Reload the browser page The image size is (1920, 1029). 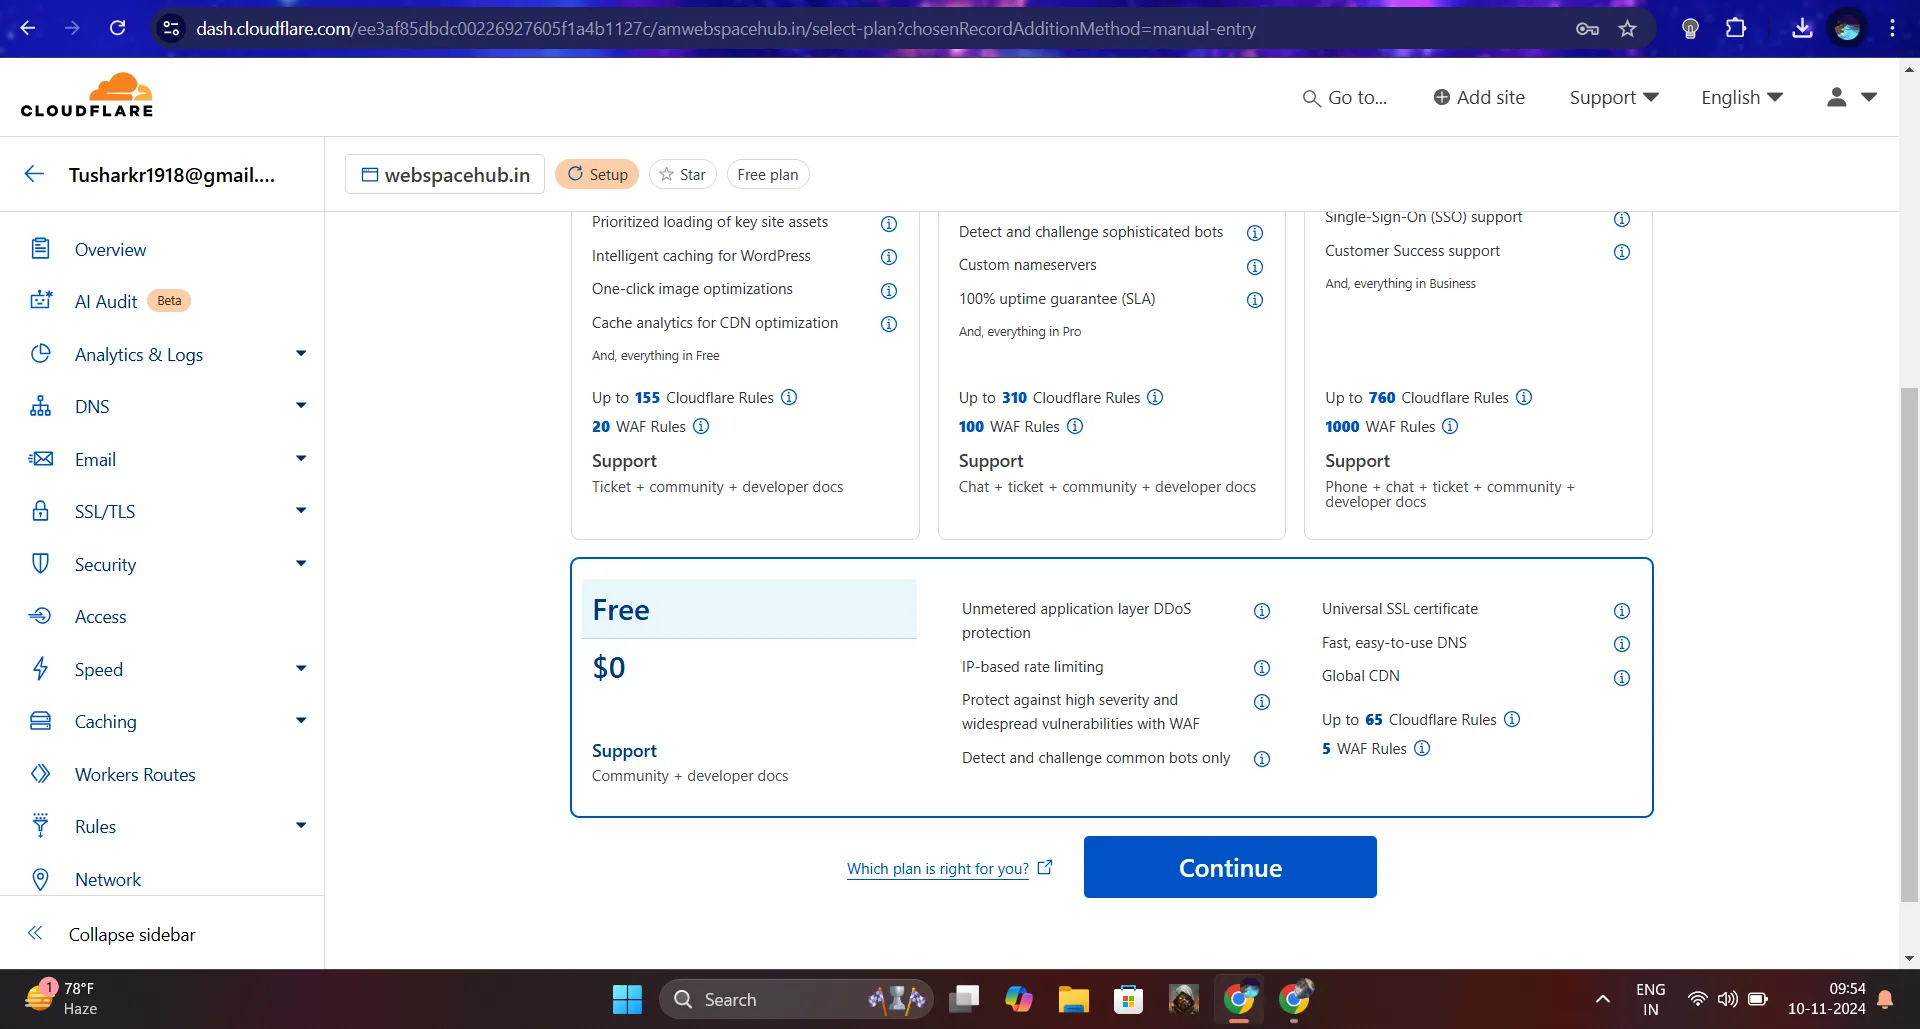pyautogui.click(x=117, y=28)
